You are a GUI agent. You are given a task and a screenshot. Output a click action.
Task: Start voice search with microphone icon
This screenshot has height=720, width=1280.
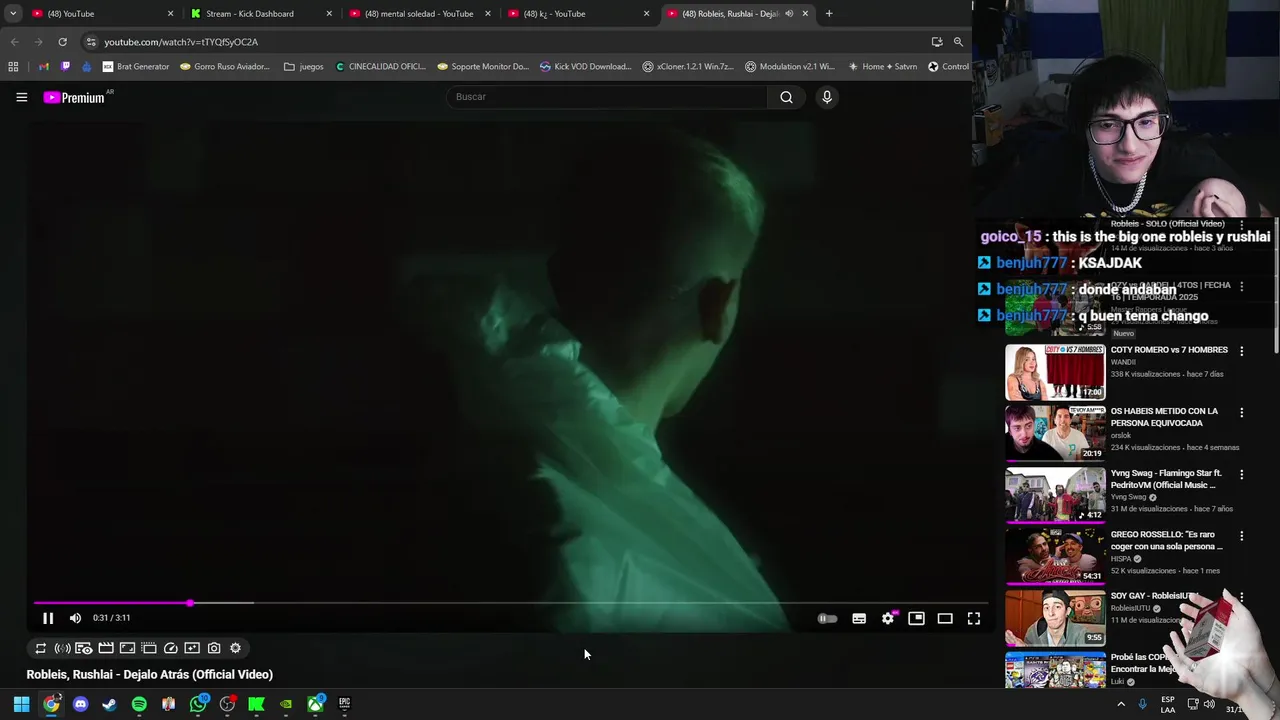[x=827, y=97]
